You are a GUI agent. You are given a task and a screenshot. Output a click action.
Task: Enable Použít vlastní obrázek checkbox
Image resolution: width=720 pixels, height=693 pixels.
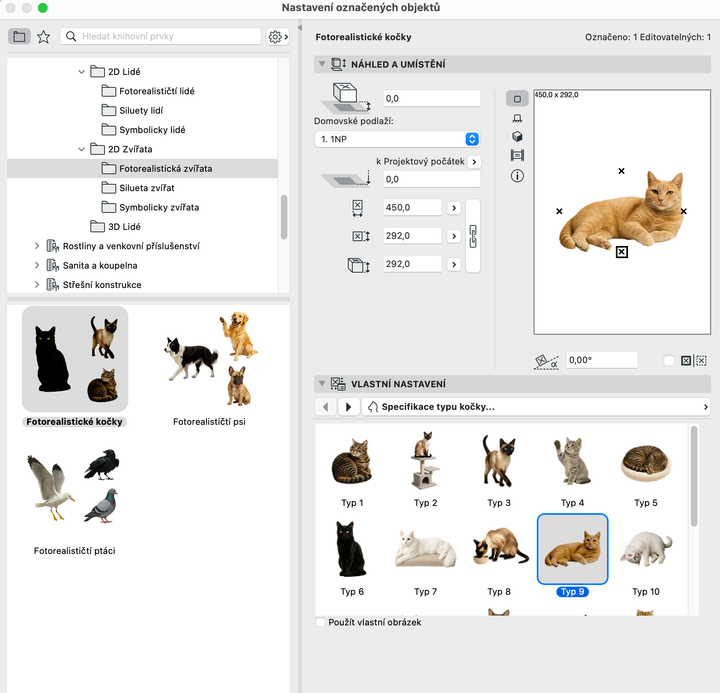tap(321, 622)
